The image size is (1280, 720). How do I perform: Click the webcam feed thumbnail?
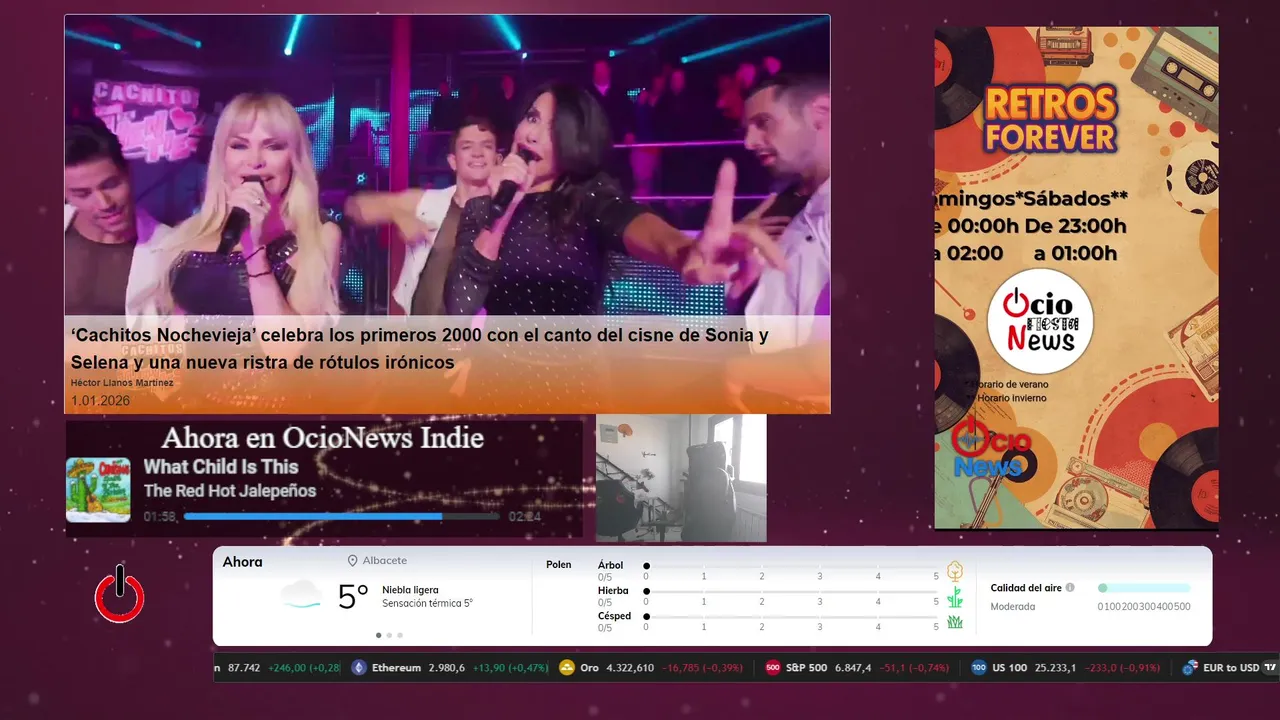[681, 478]
